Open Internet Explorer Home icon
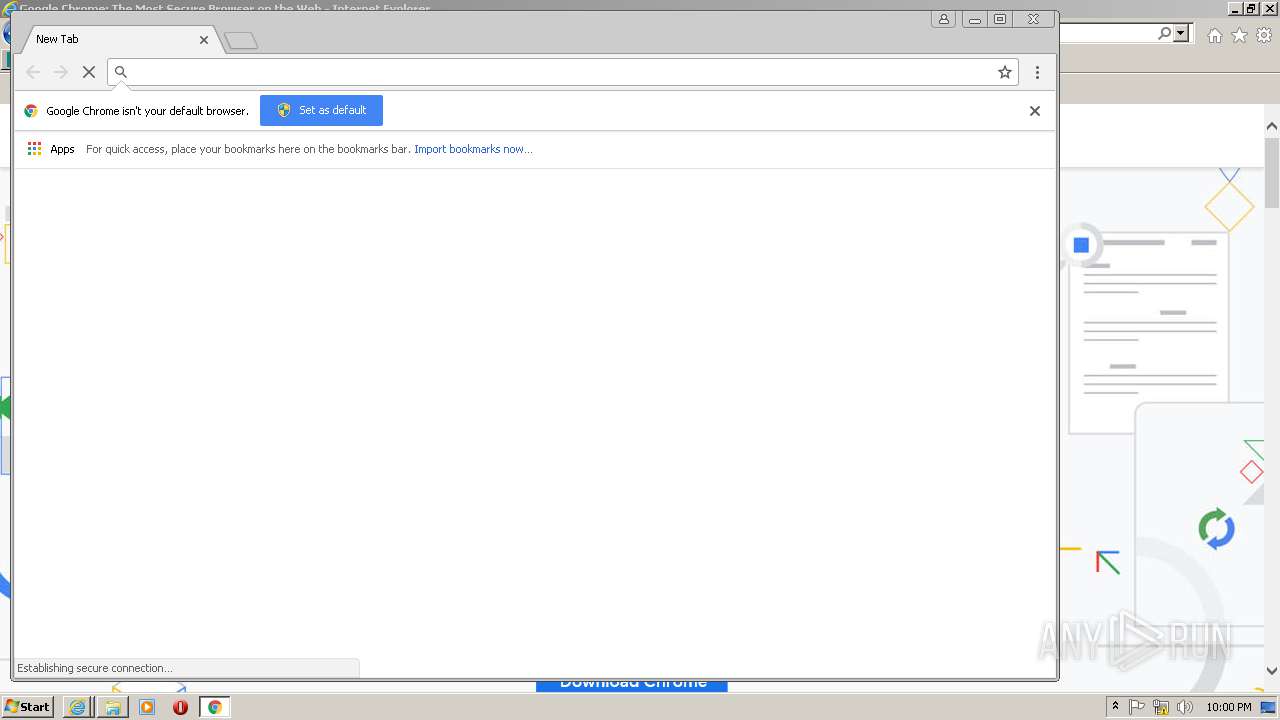The width and height of the screenshot is (1280, 720). tap(1214, 35)
